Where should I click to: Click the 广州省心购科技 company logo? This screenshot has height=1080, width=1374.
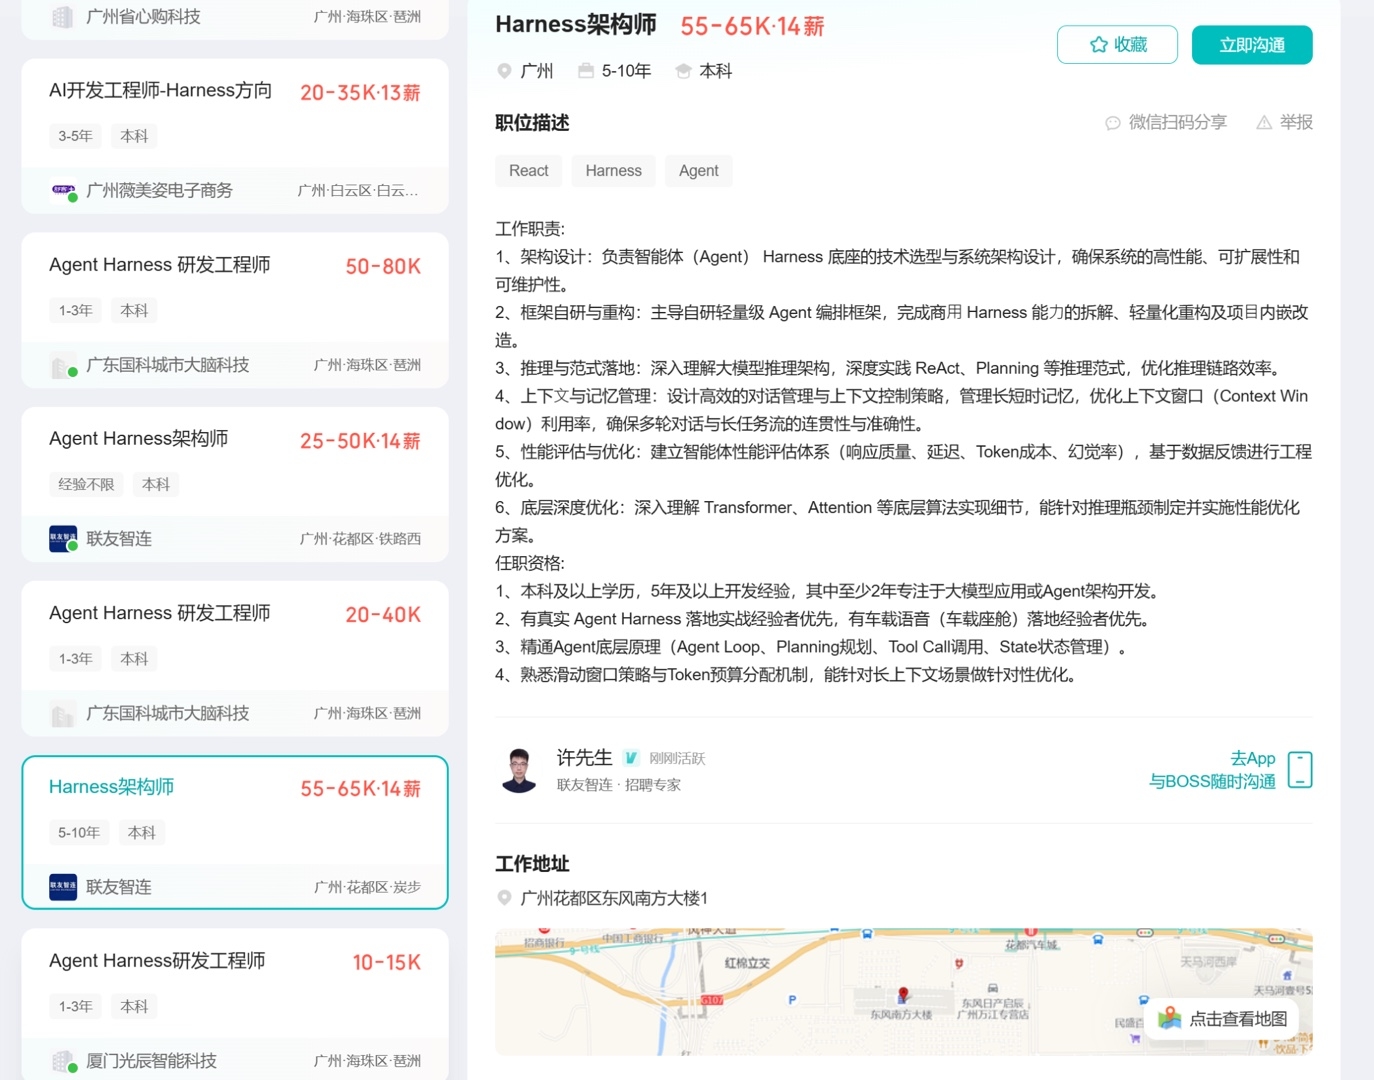(64, 17)
